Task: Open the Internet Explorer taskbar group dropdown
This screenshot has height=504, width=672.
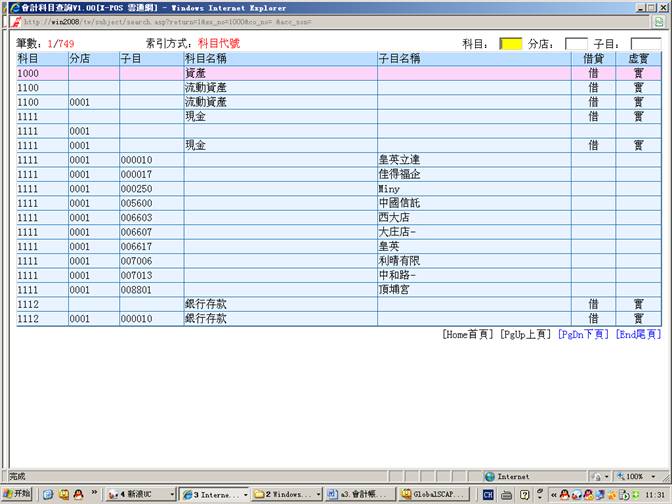Action: click(x=245, y=494)
